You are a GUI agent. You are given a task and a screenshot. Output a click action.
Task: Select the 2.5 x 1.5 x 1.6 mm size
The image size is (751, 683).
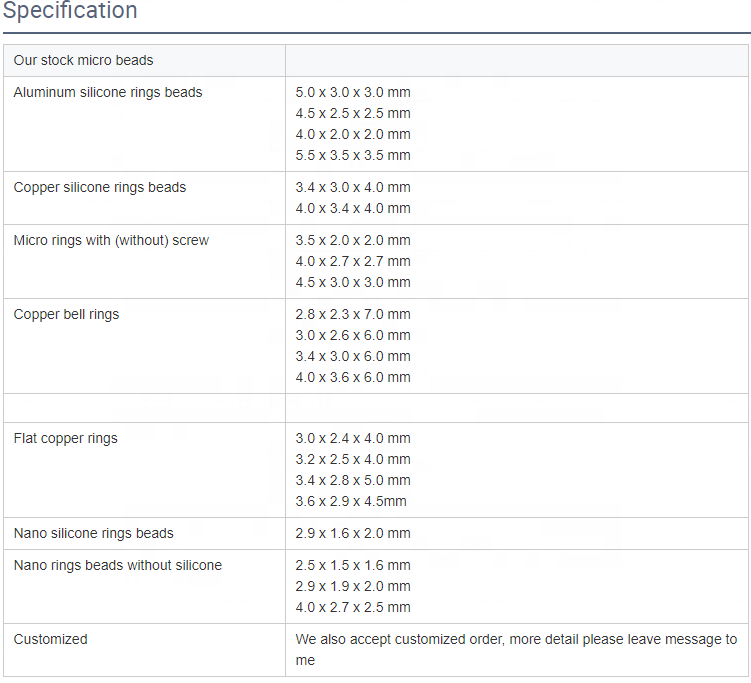coord(353,565)
